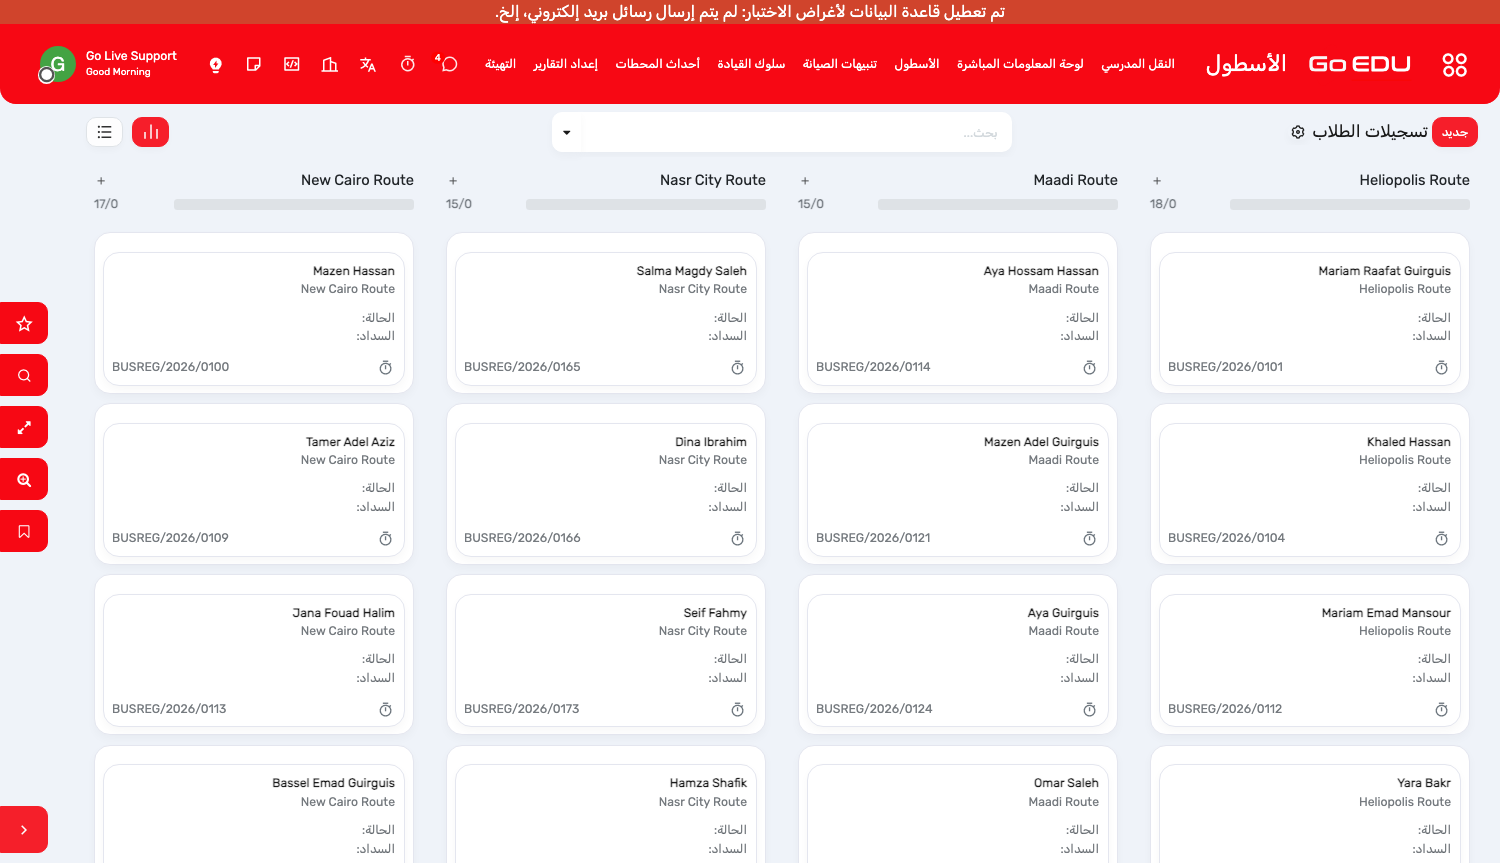This screenshot has width=1500, height=863.
Task: Add quick record to Nasr City Route column
Action: 453,181
